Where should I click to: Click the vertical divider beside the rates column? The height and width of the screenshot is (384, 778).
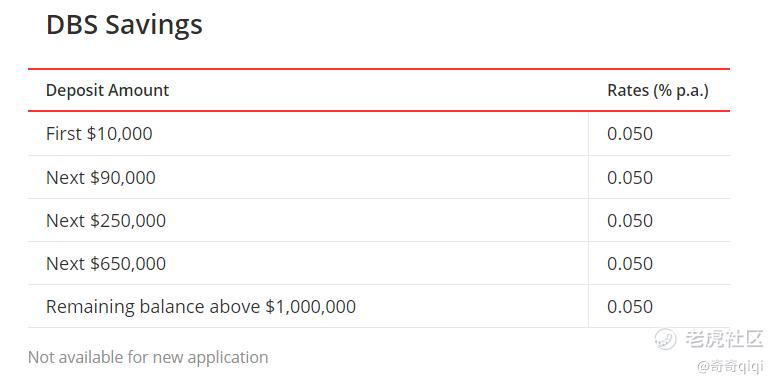click(x=588, y=220)
